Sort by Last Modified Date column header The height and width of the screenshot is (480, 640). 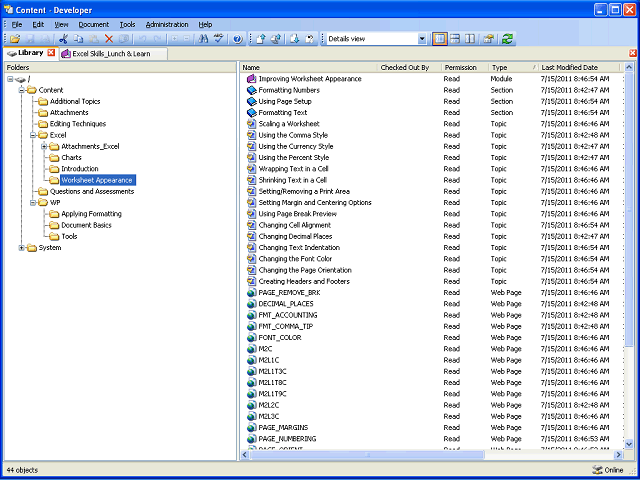tap(579, 68)
